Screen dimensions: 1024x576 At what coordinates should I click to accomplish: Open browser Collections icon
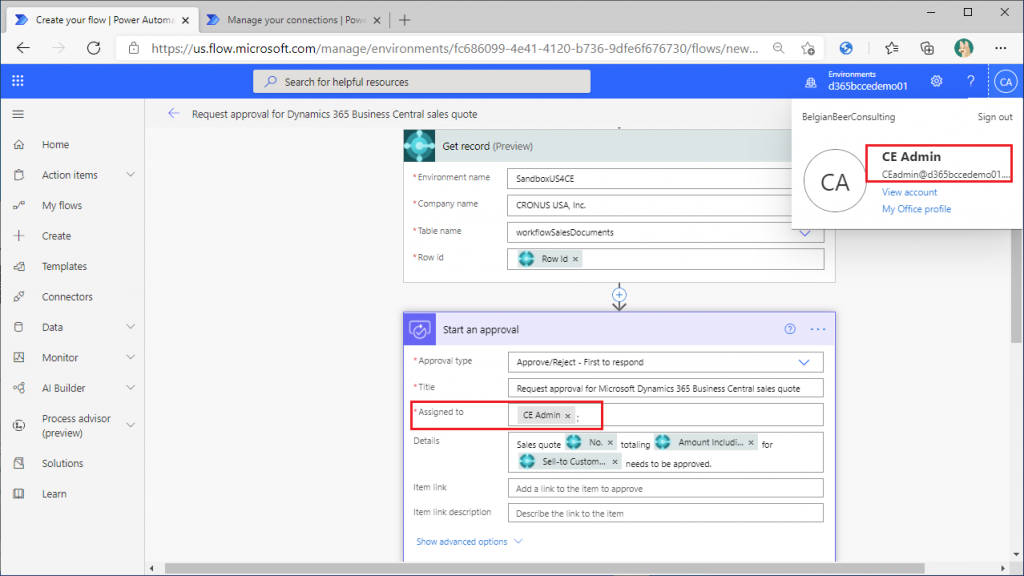[x=927, y=48]
